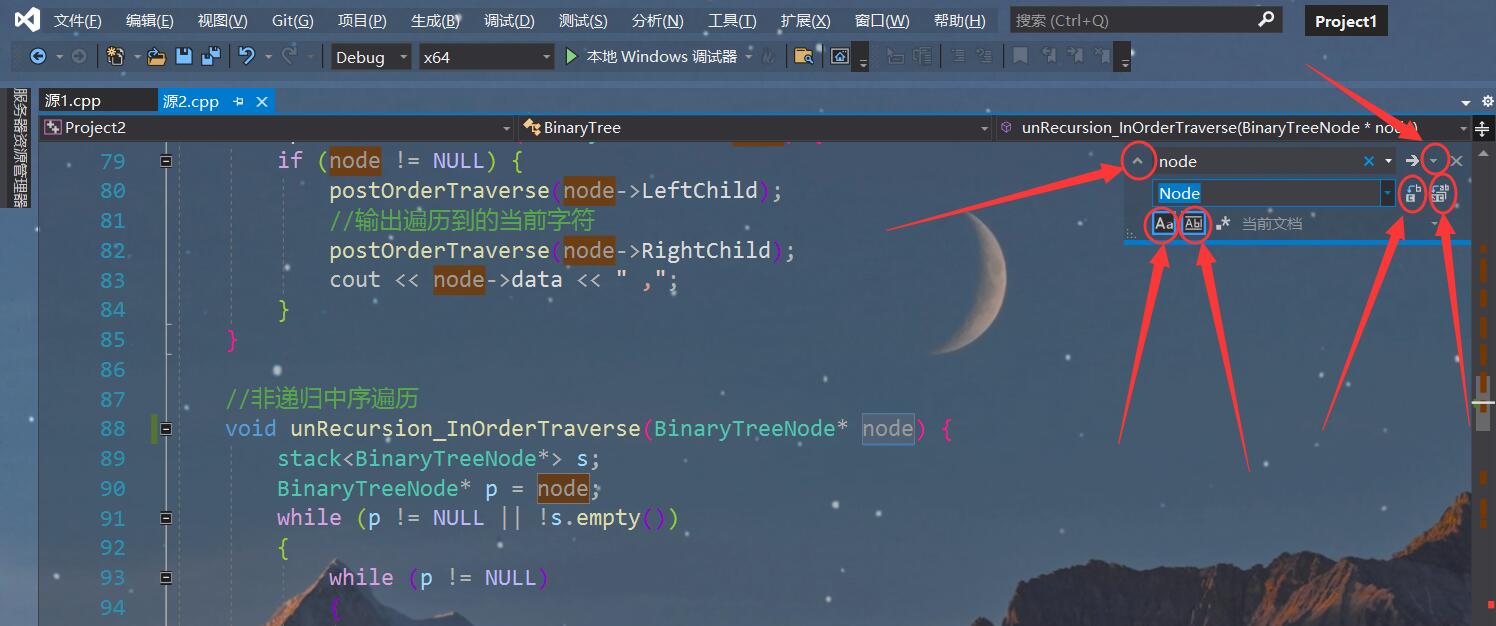
Task: Start debugging with the green play icon
Action: click(x=571, y=57)
